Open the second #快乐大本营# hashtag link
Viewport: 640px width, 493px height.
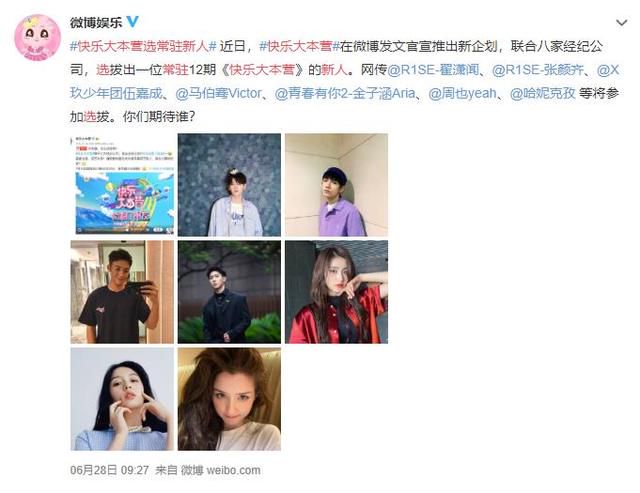(x=300, y=46)
